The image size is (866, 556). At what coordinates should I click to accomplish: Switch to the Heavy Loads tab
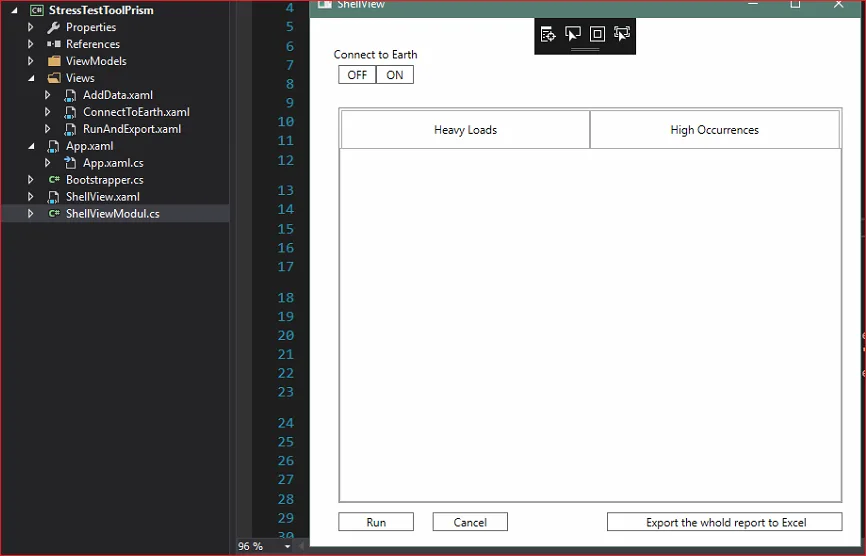point(465,130)
